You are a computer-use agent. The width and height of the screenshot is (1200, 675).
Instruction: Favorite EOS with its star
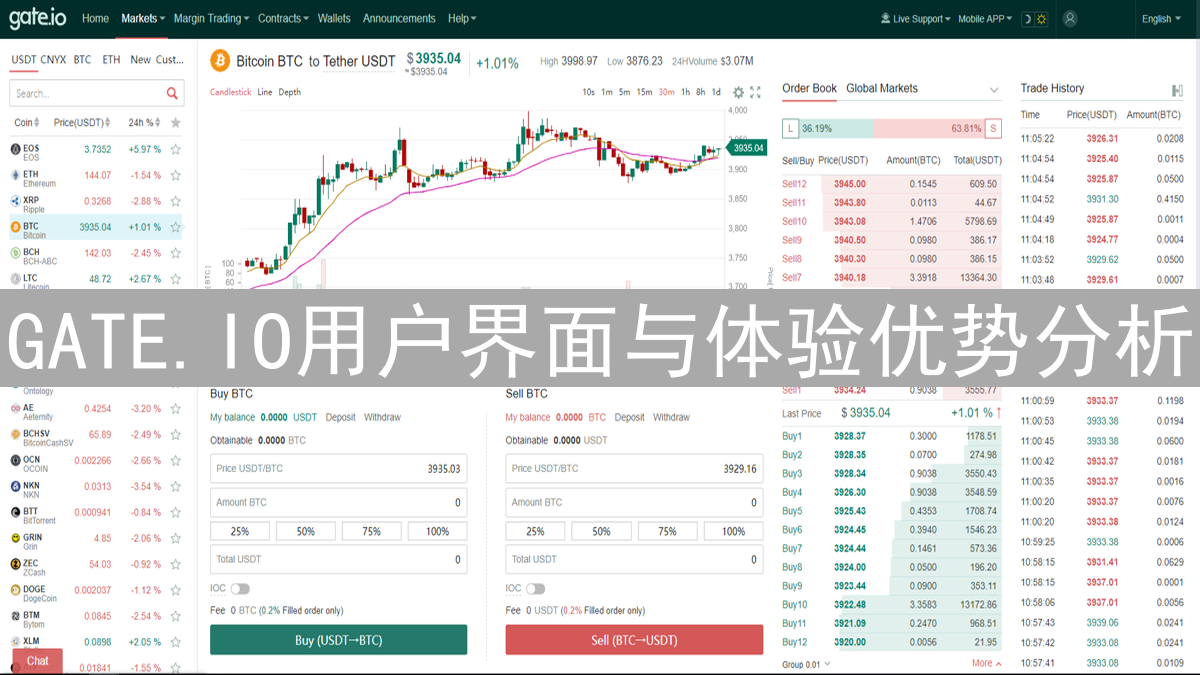(x=176, y=149)
